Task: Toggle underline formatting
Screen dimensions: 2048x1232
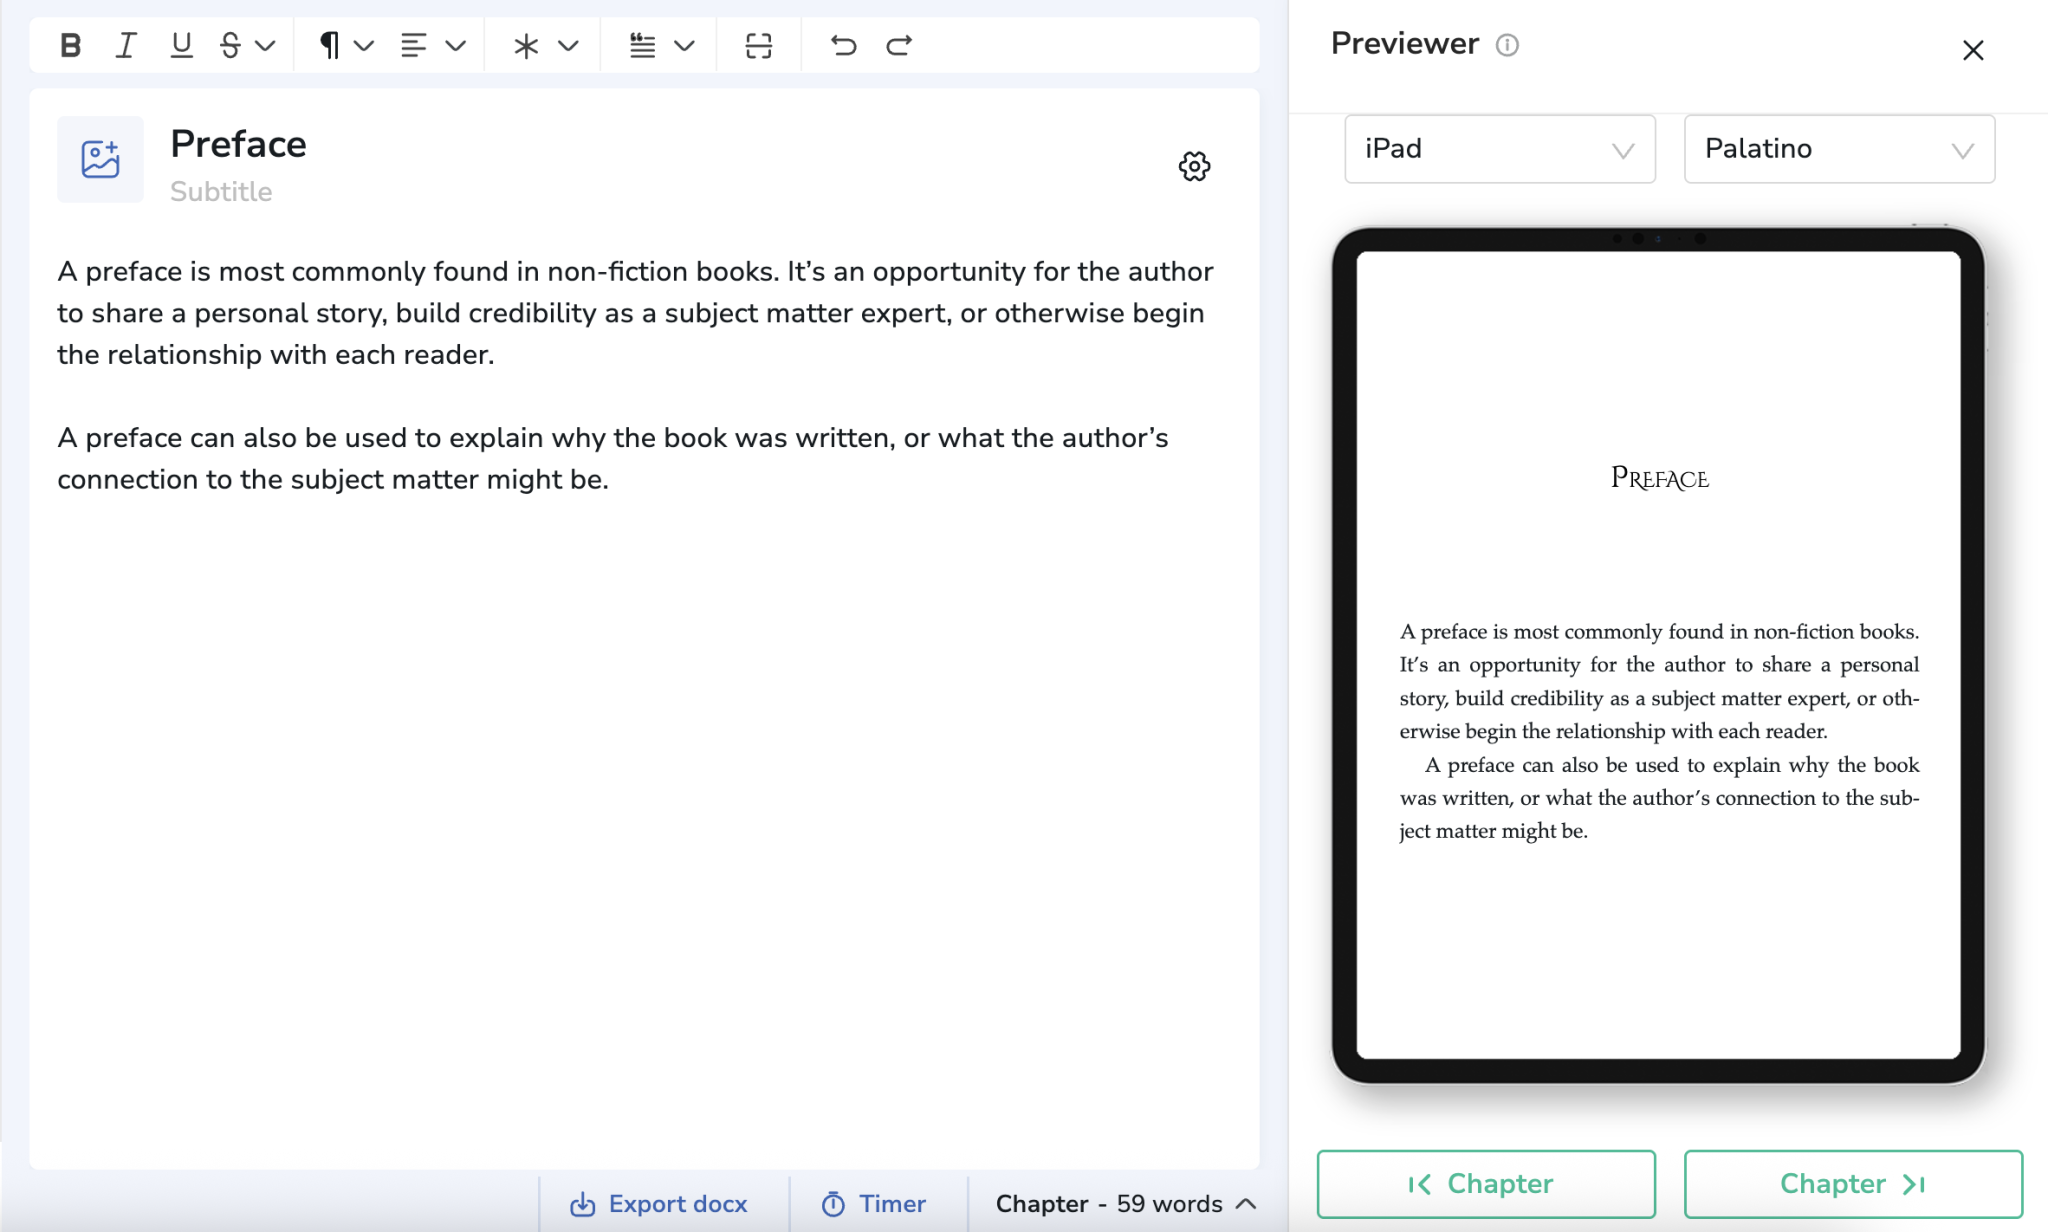Action: pos(181,45)
